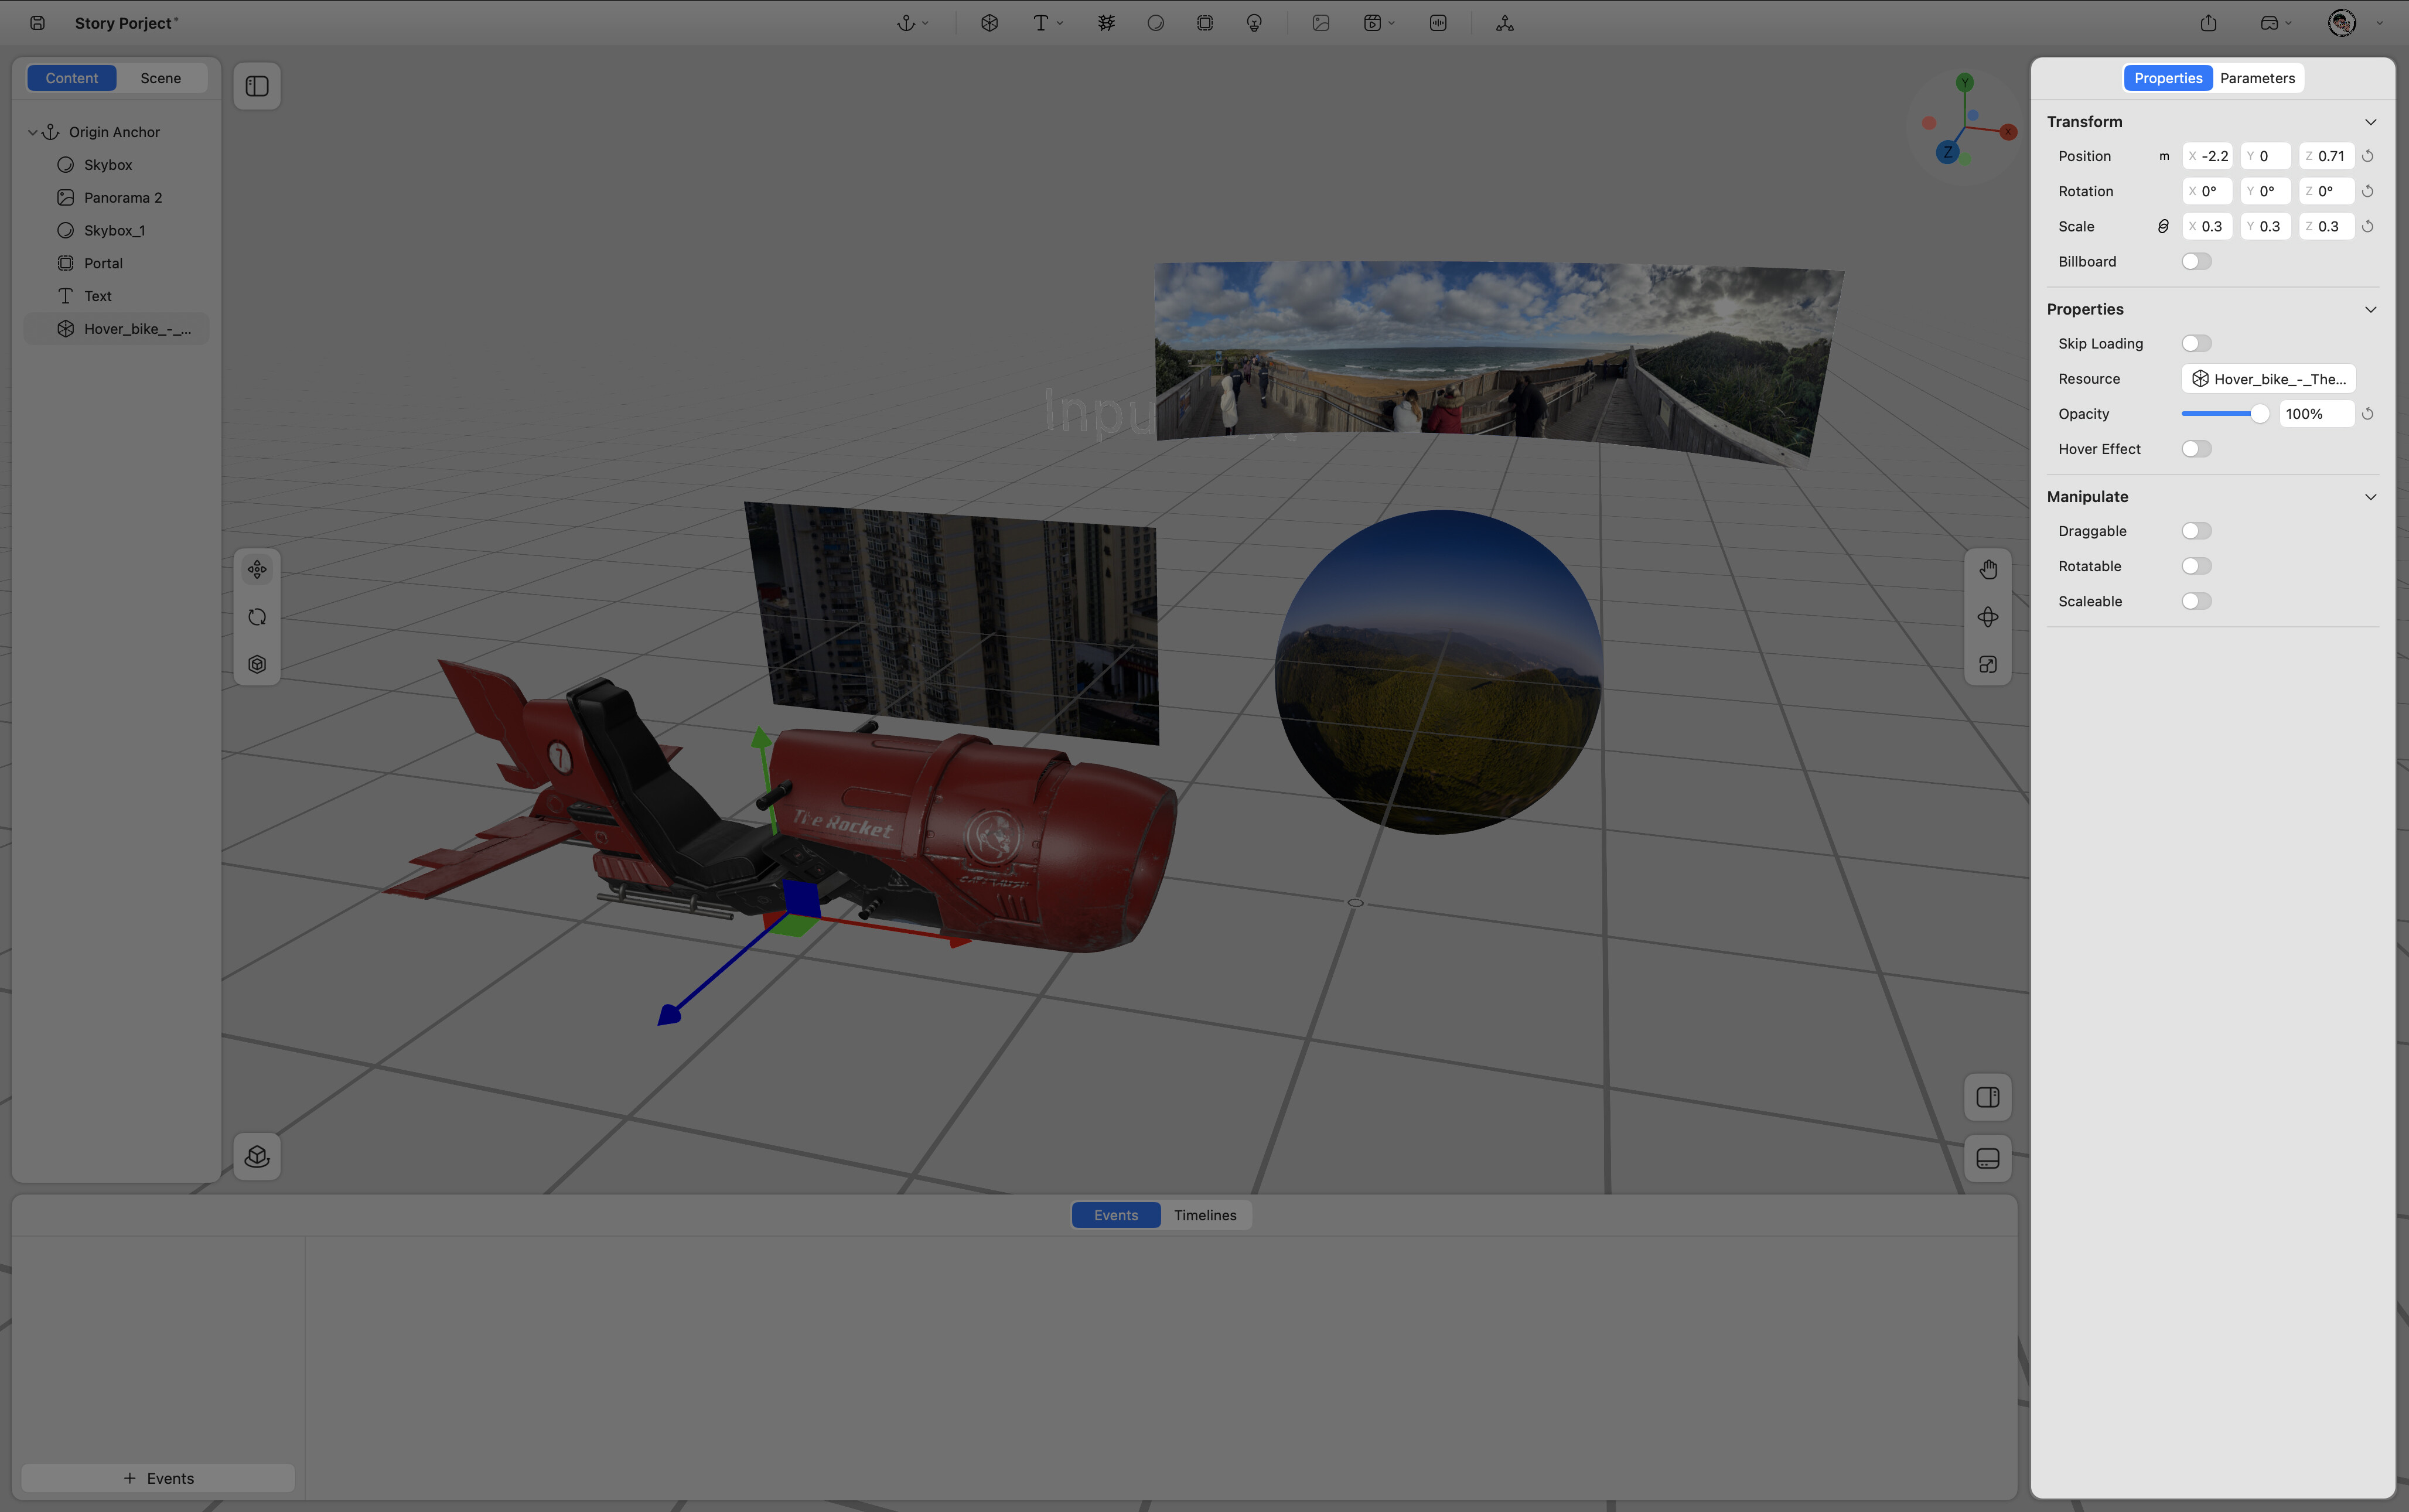Collapse the Origin Anchor tree
The width and height of the screenshot is (2409, 1512).
pos(32,132)
